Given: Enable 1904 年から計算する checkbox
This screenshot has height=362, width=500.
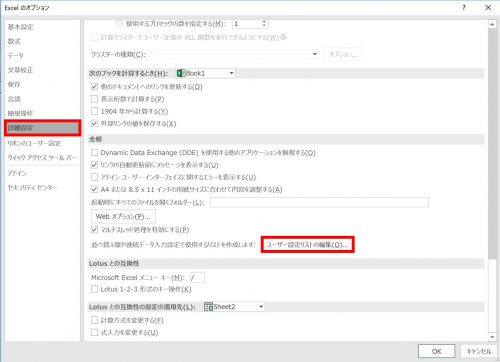Looking at the screenshot, I should [94, 111].
